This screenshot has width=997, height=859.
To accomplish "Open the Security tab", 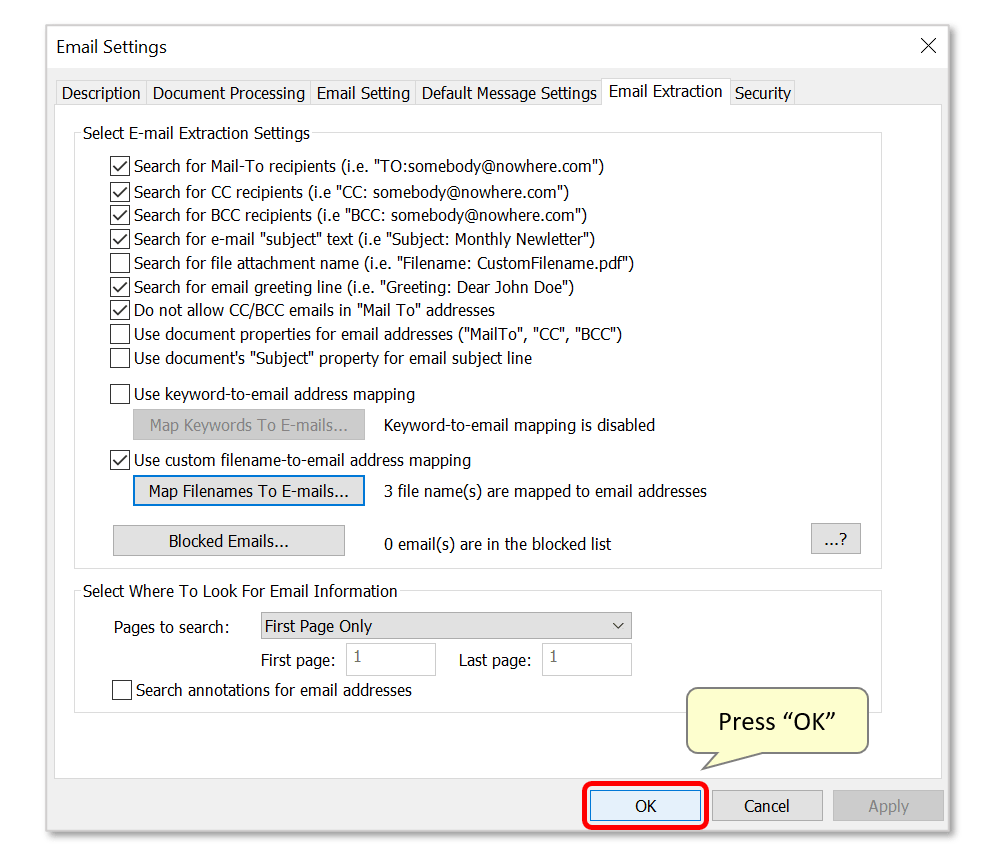I will click(x=762, y=93).
